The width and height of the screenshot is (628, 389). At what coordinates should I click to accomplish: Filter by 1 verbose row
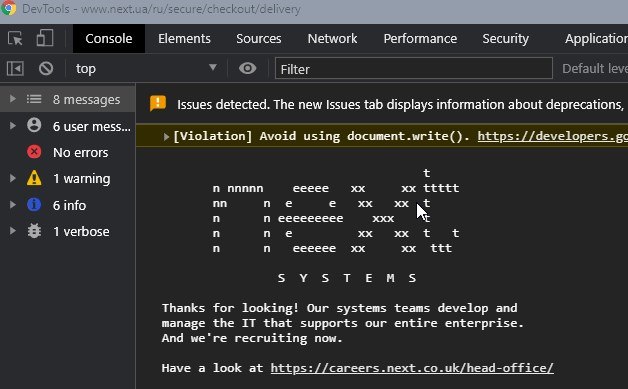67,232
